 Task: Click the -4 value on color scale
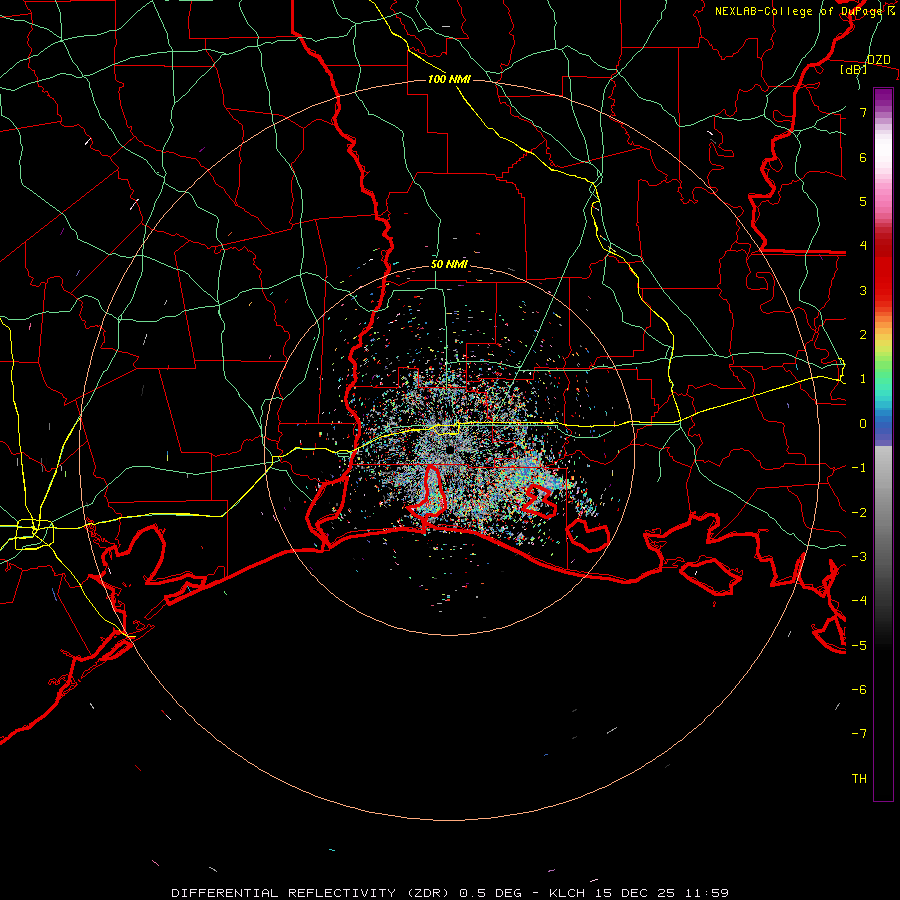859,600
